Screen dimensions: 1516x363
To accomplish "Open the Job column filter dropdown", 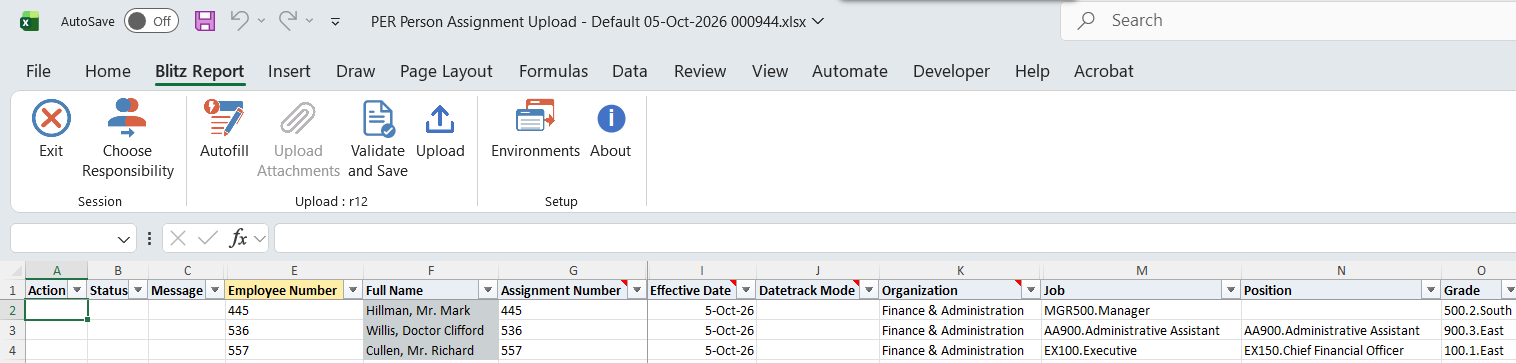I will (x=1230, y=290).
